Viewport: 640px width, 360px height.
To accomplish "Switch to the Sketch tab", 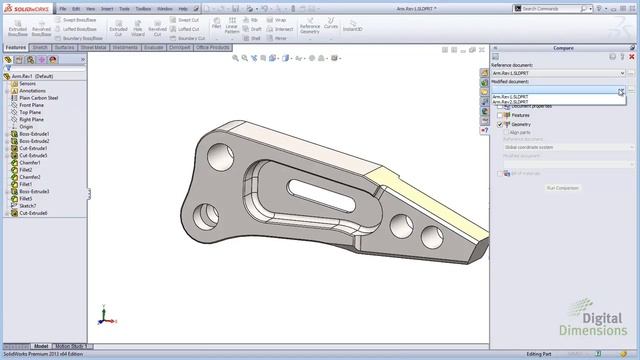I will [40, 48].
